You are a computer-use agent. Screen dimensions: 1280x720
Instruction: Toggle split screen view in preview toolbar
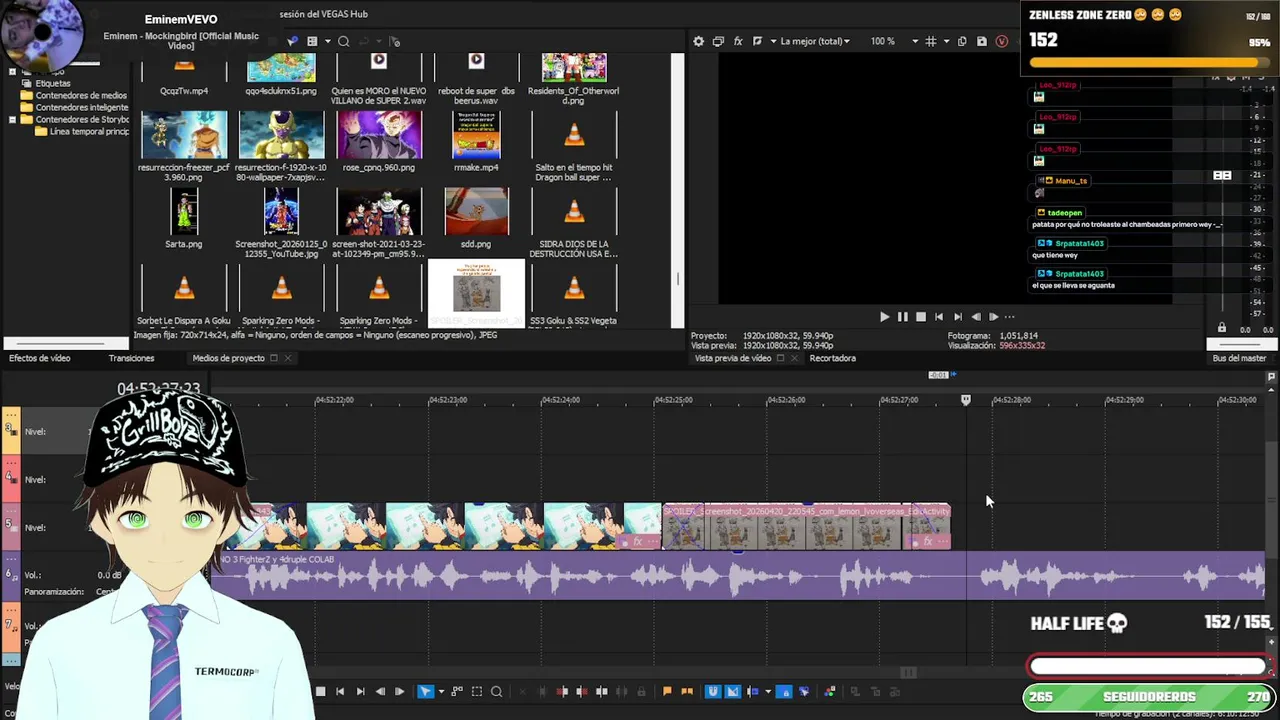pos(757,41)
